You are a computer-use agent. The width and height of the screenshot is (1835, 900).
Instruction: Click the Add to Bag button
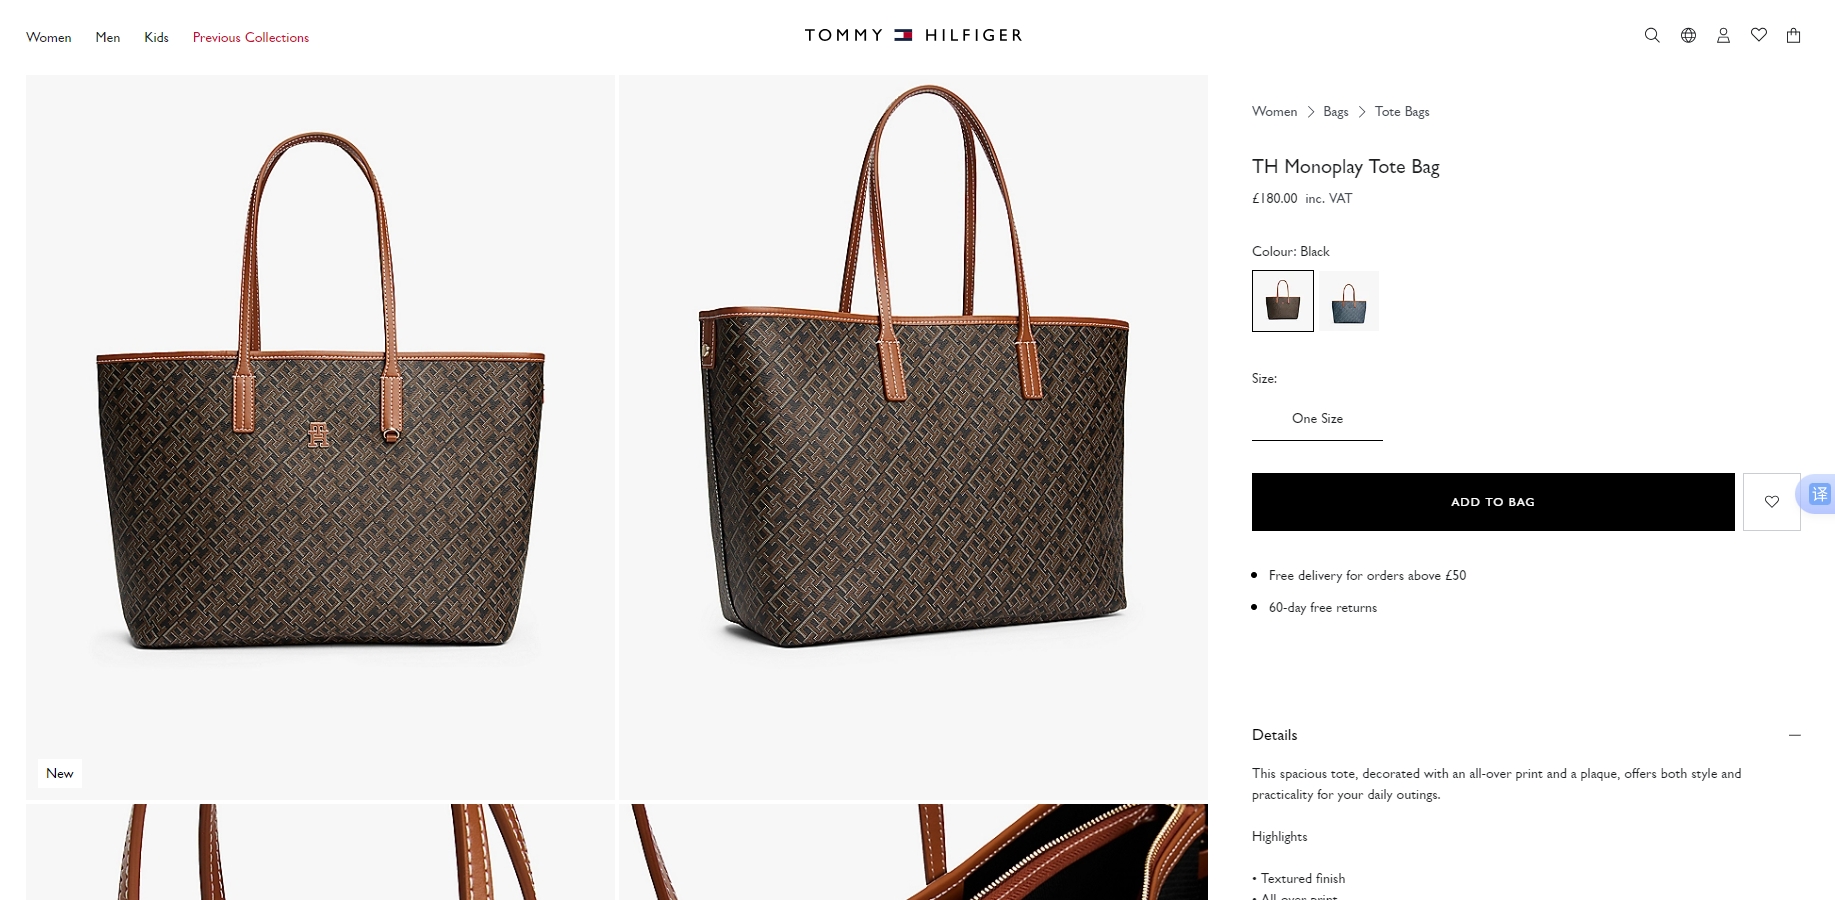(1493, 502)
